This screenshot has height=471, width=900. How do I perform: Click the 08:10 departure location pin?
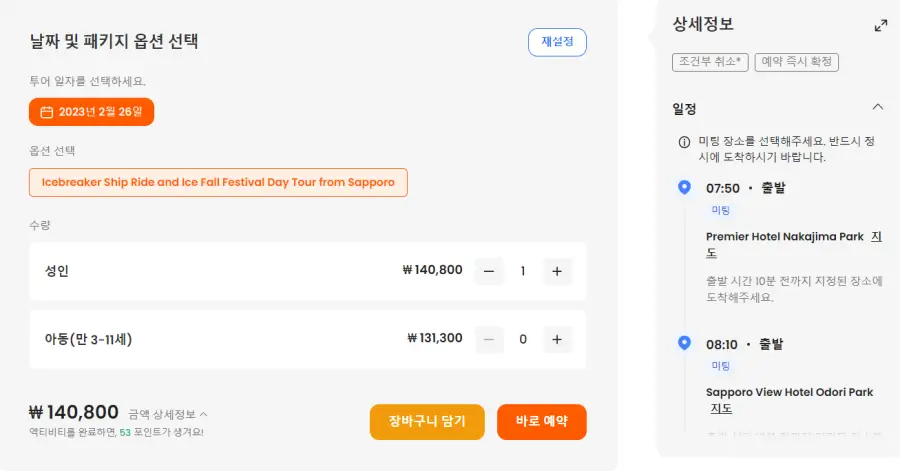684,343
